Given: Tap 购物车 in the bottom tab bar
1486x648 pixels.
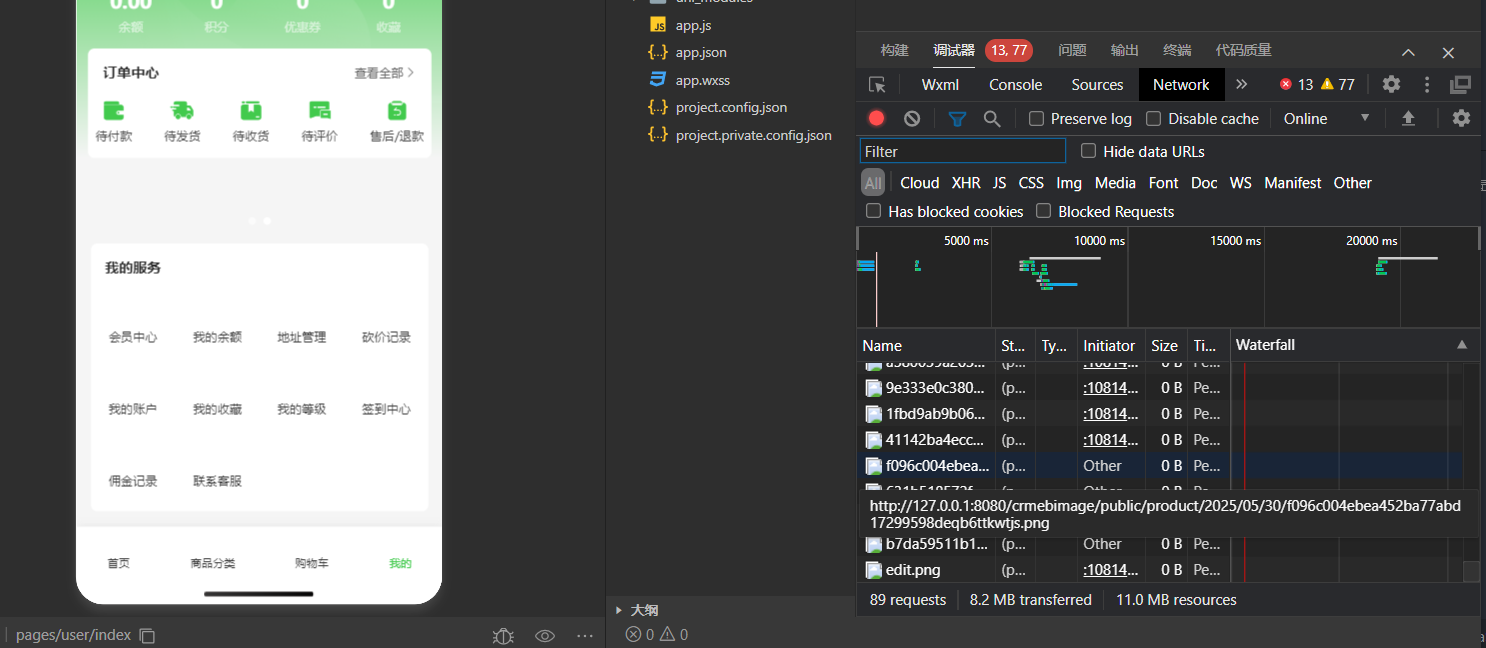Looking at the screenshot, I should (x=312, y=563).
